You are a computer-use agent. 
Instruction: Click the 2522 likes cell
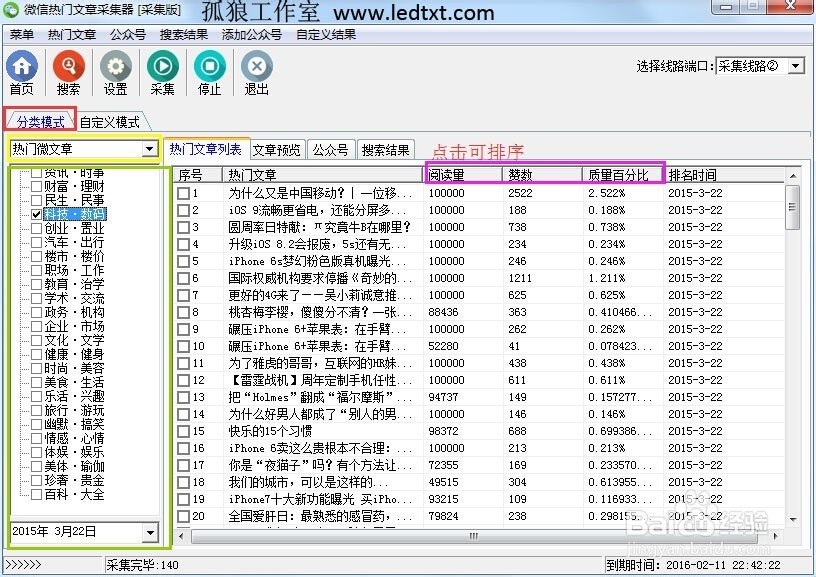click(520, 194)
